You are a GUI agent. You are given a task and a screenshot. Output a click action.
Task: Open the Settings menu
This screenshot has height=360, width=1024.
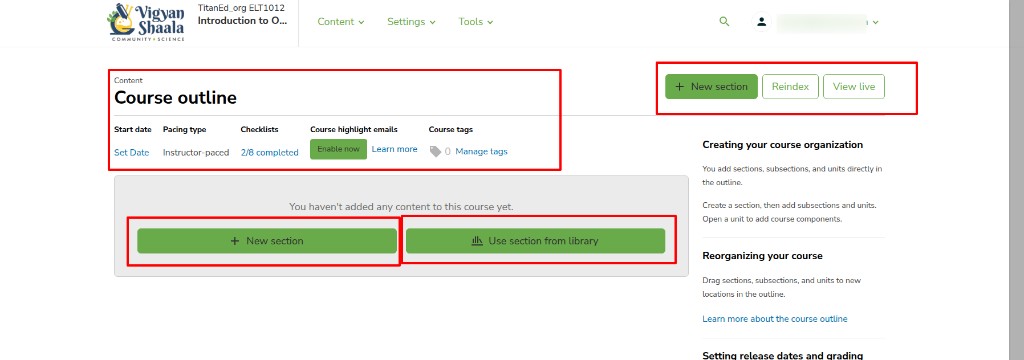[x=411, y=22]
